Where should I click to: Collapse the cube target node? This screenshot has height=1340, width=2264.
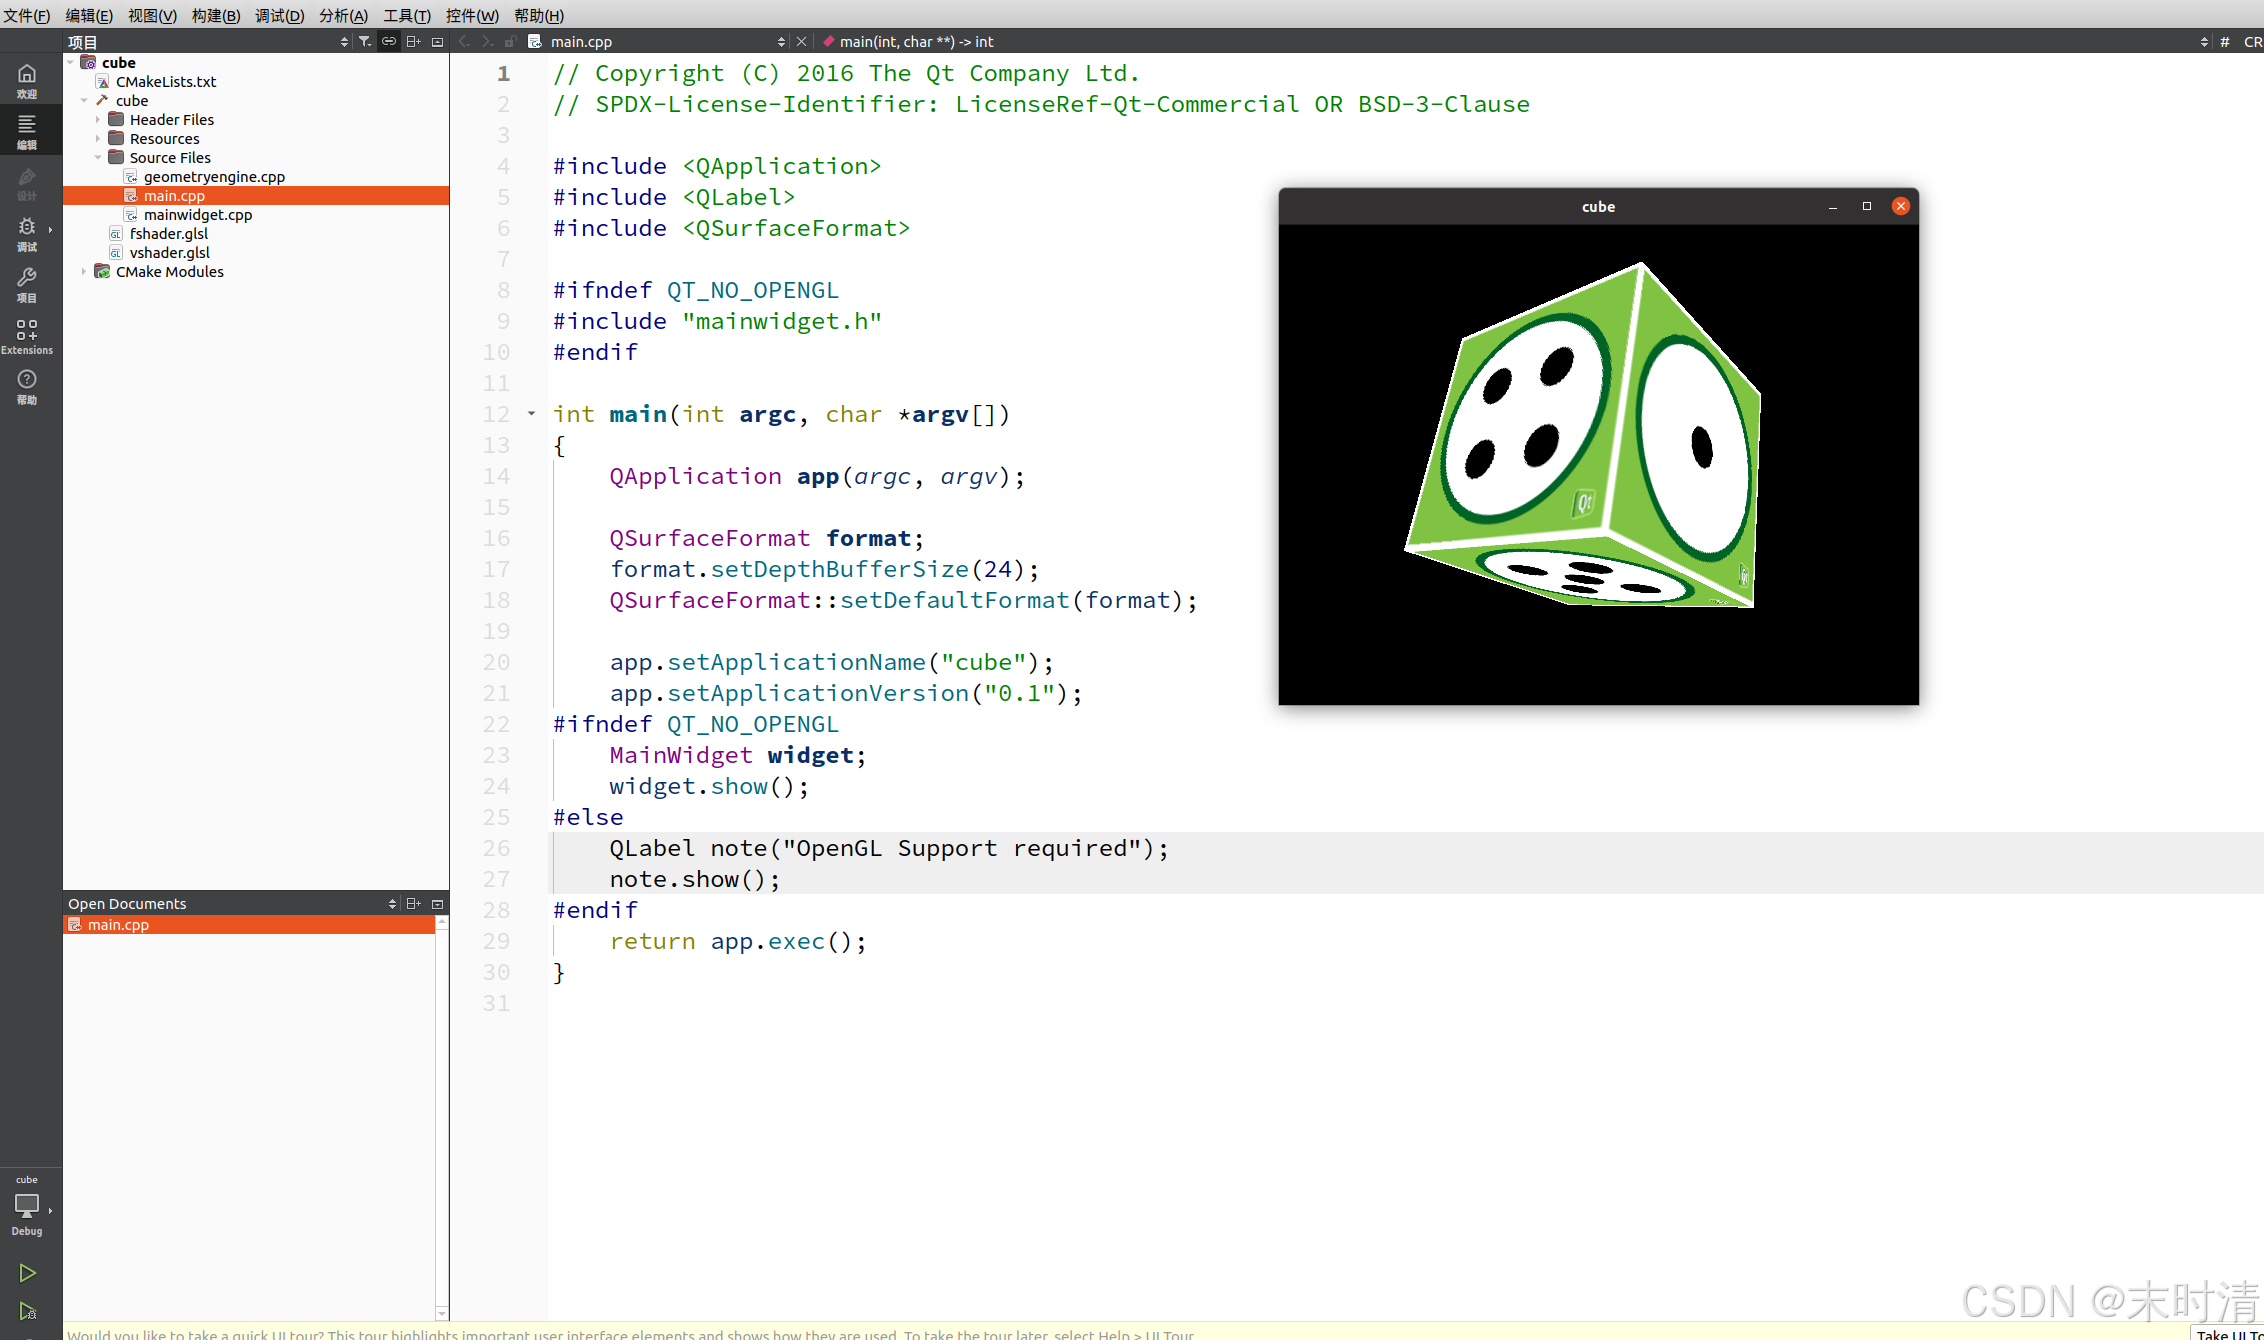click(x=84, y=100)
